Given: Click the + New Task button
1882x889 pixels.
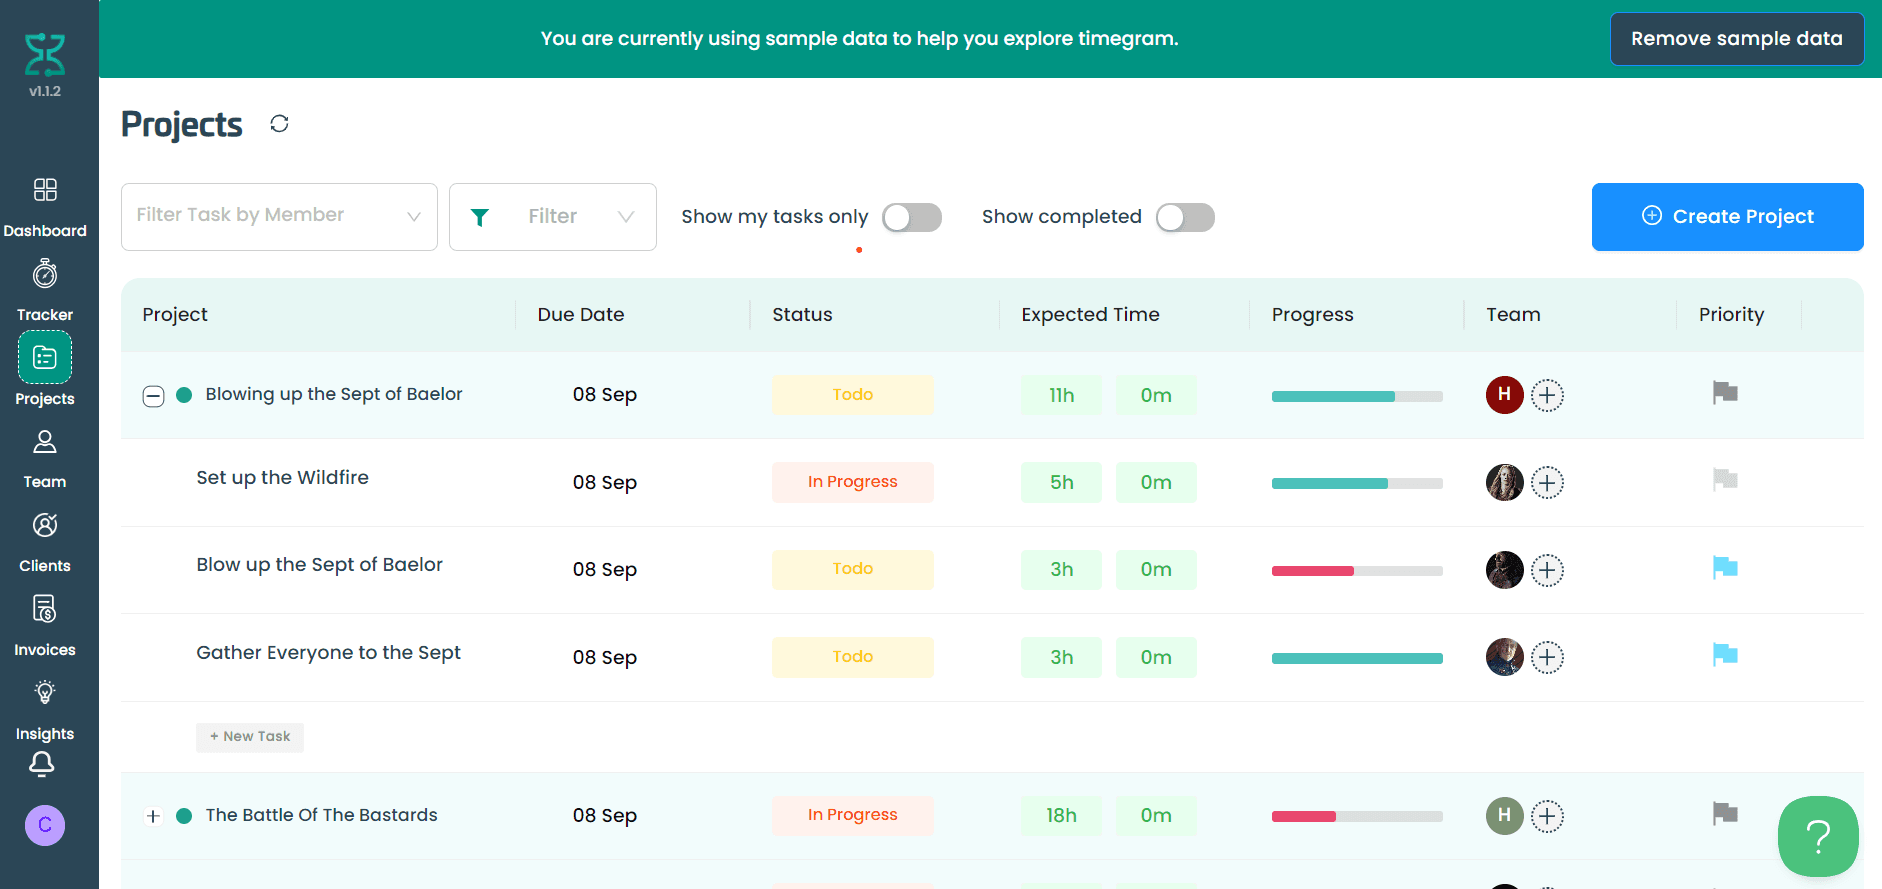Looking at the screenshot, I should 250,737.
